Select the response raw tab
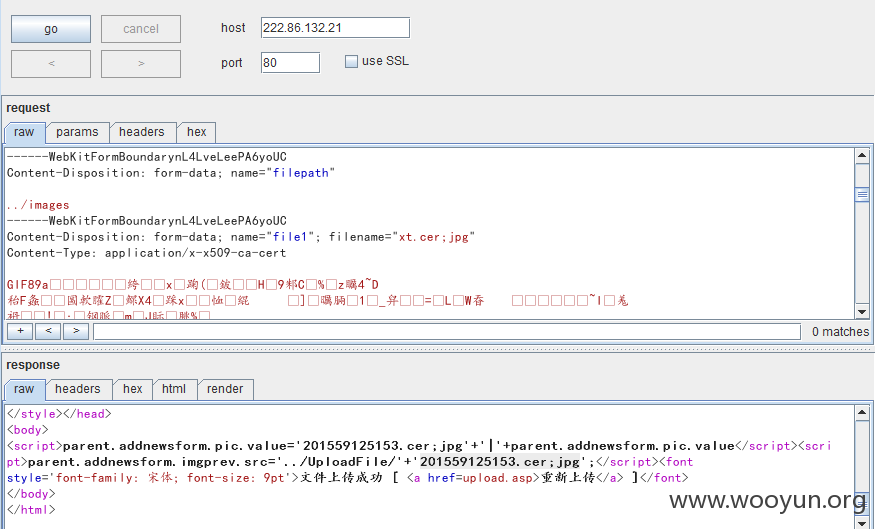Viewport: 875px width, 529px height. click(24, 389)
